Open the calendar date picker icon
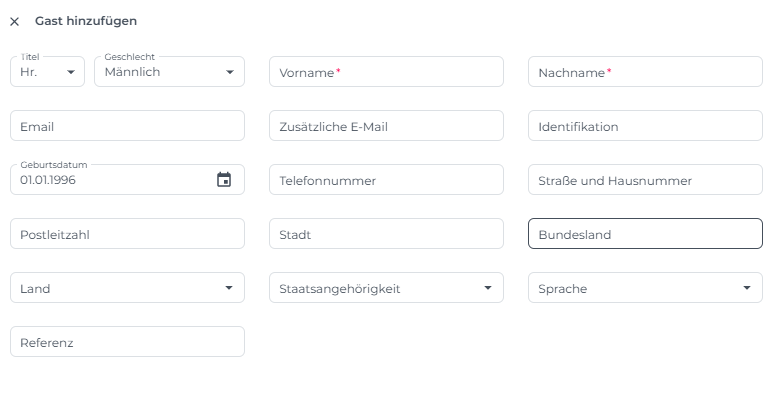769x401 pixels. 224,180
